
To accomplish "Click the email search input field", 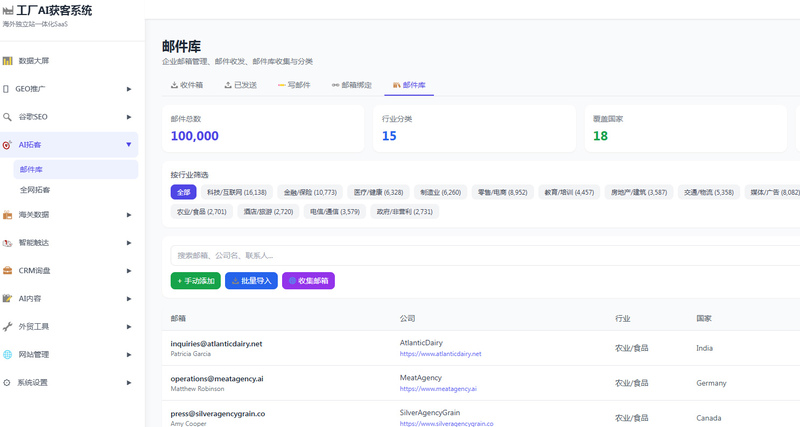I will (485, 256).
